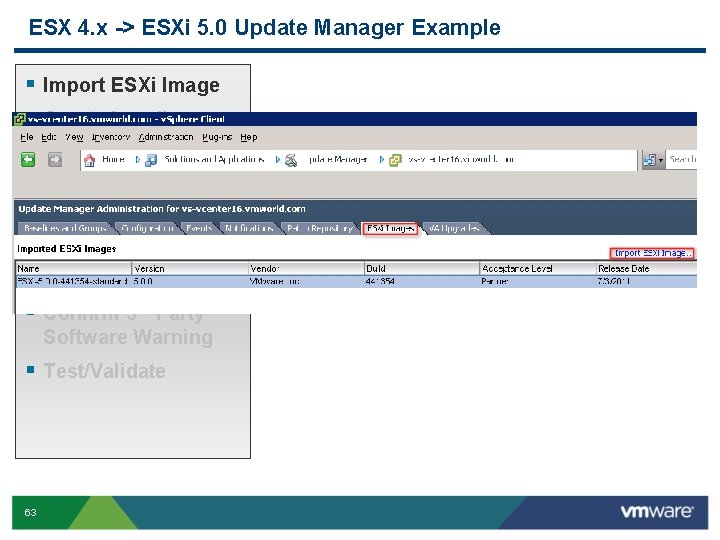The image size is (720, 540).
Task: Click the Update Manager Administration header text
Action: (162, 209)
